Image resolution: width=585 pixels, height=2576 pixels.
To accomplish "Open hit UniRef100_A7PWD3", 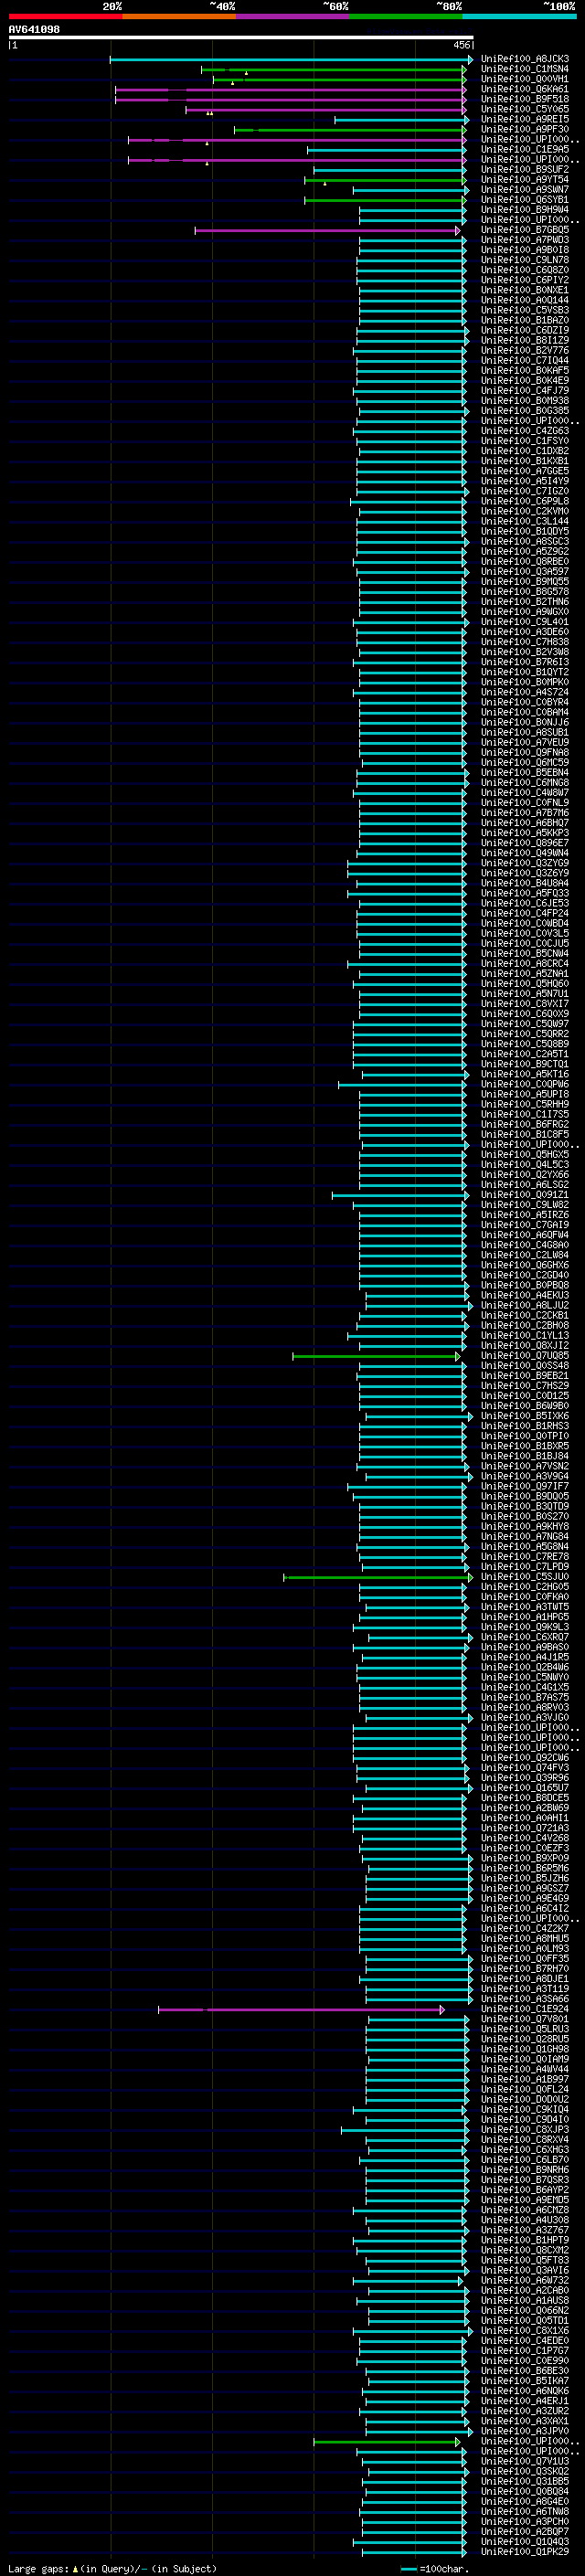I will click(525, 240).
